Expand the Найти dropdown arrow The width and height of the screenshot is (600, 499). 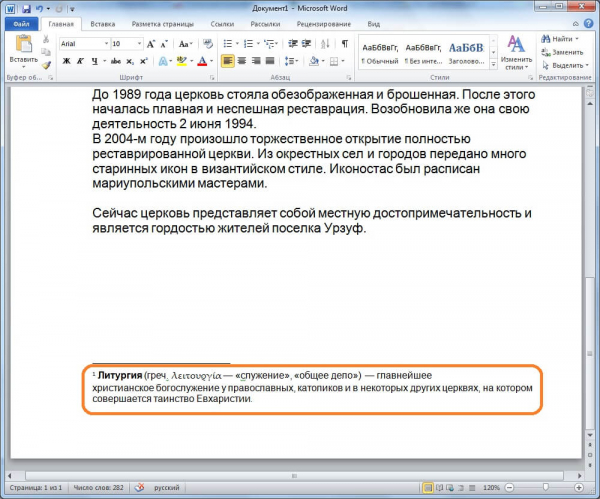tap(577, 39)
